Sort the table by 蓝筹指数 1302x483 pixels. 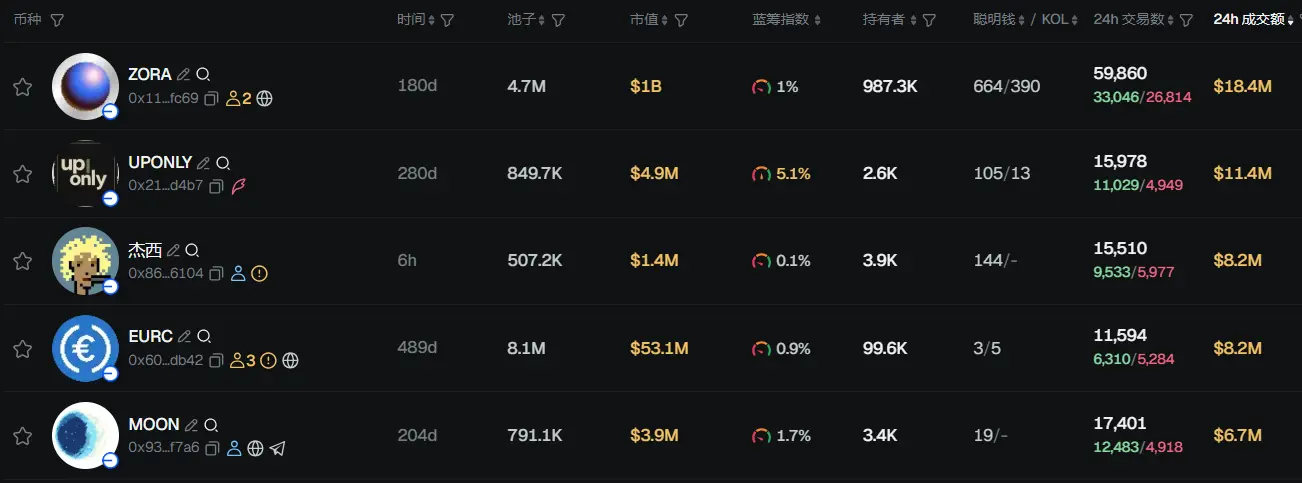tap(786, 20)
